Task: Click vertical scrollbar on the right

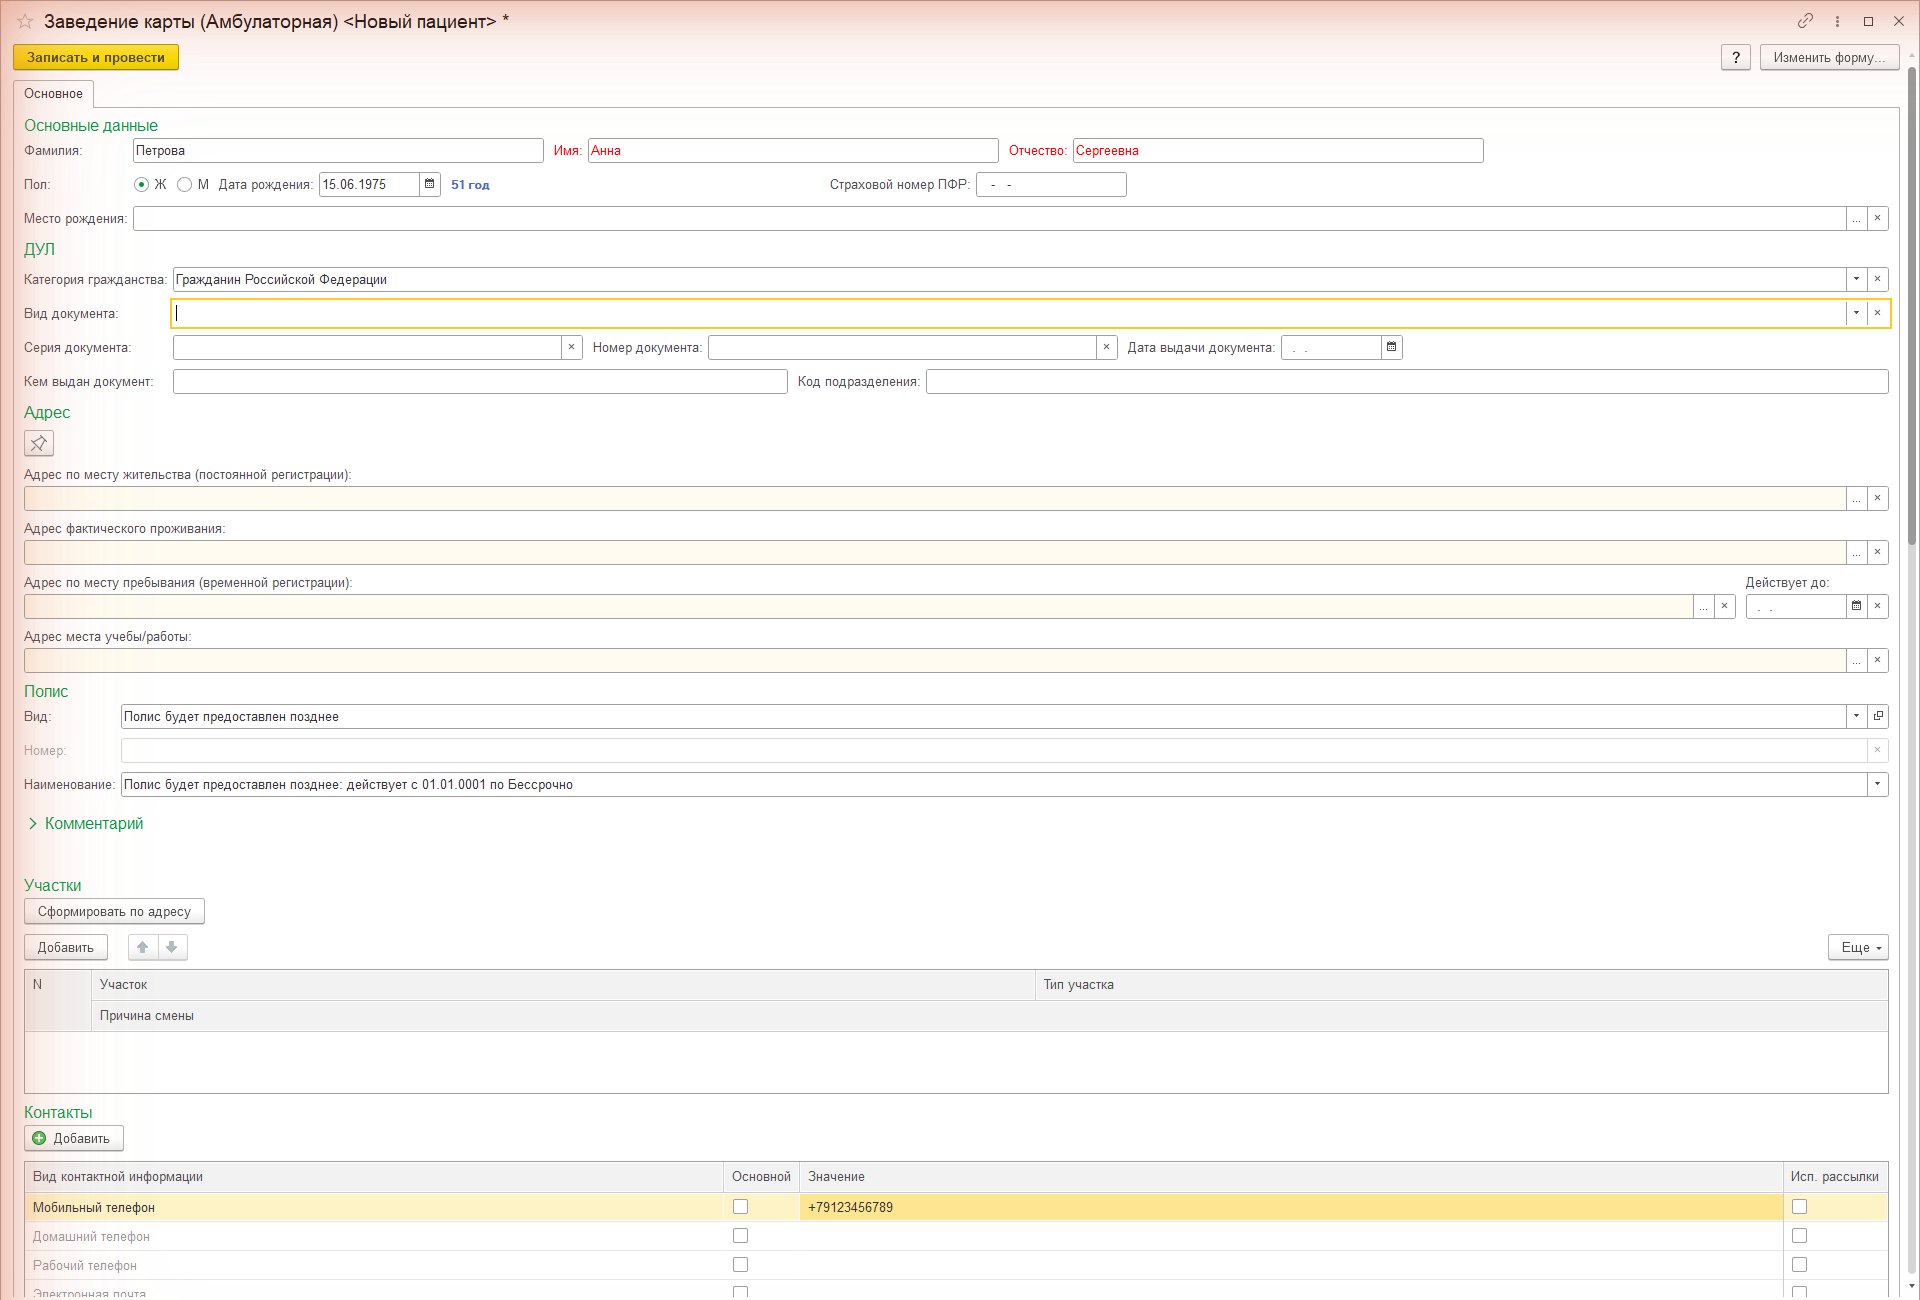Action: click(1912, 306)
